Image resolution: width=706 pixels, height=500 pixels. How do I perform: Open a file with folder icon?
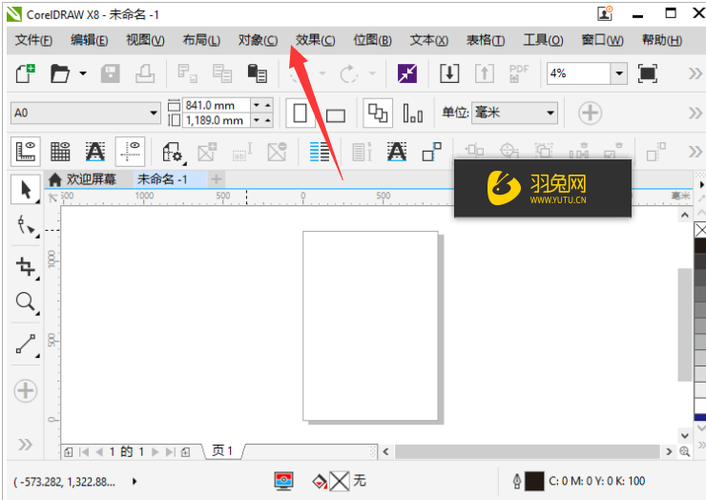click(x=60, y=73)
